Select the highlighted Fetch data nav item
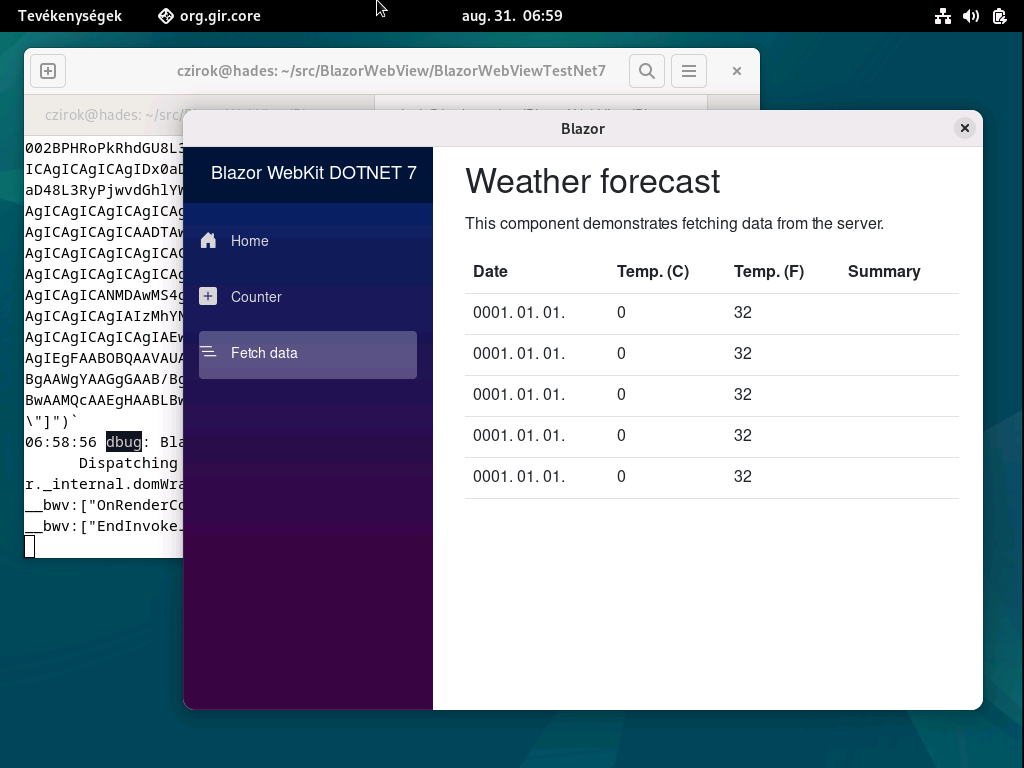The image size is (1024, 768). click(x=264, y=352)
